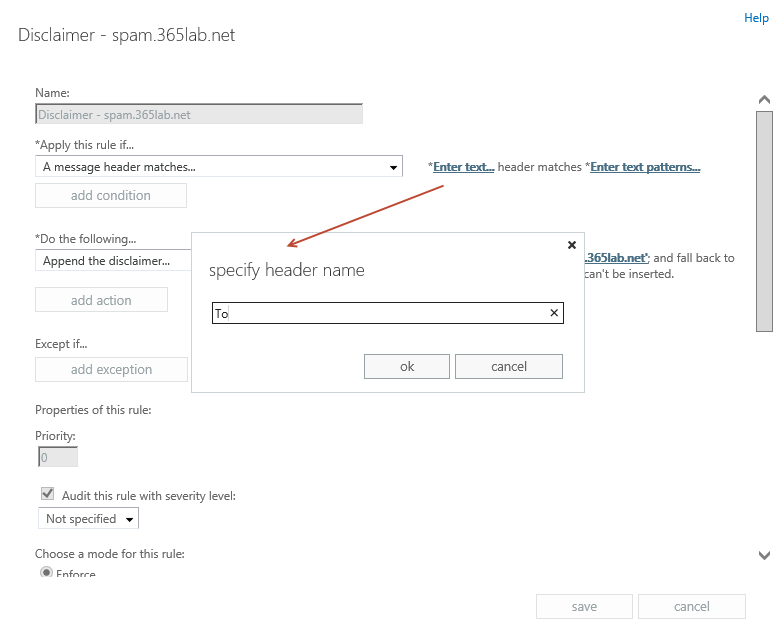Close the specify header name dialog
The width and height of the screenshot is (776, 625).
tap(572, 245)
